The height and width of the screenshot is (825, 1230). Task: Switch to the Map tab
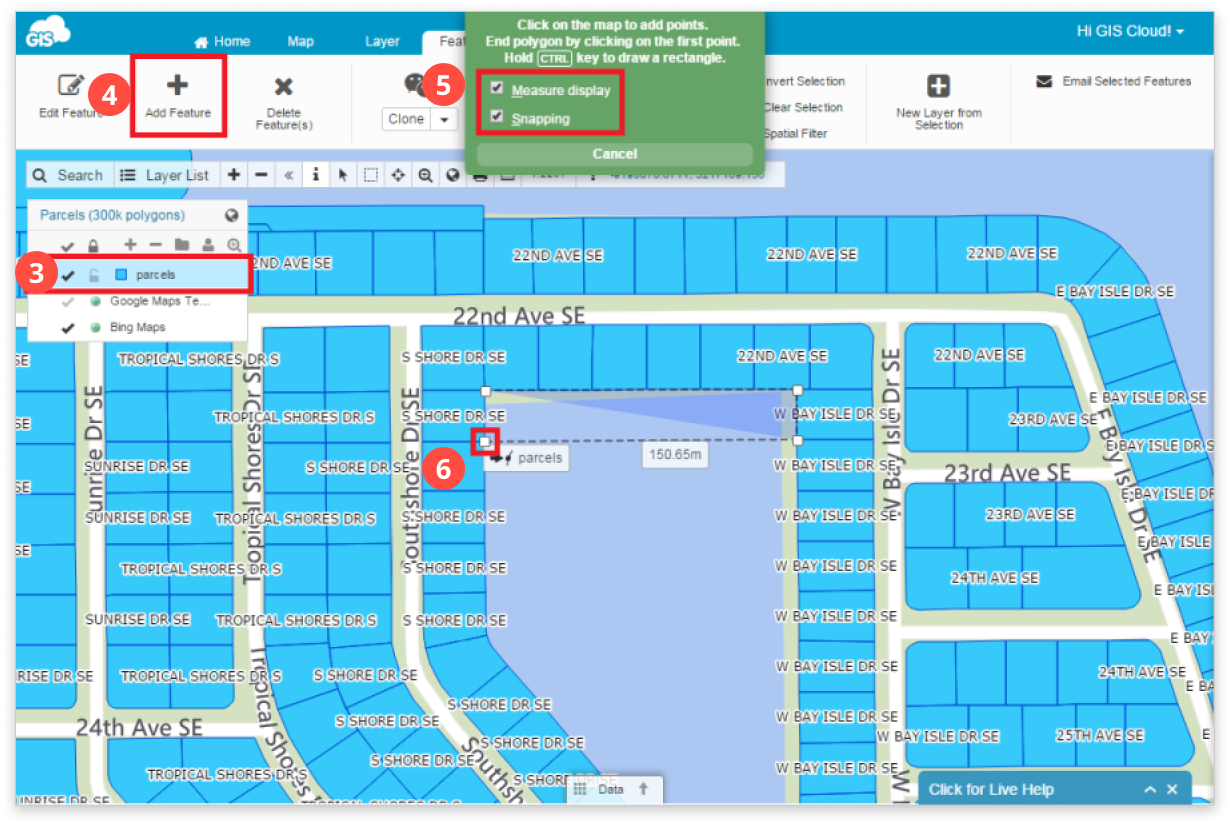click(x=300, y=41)
